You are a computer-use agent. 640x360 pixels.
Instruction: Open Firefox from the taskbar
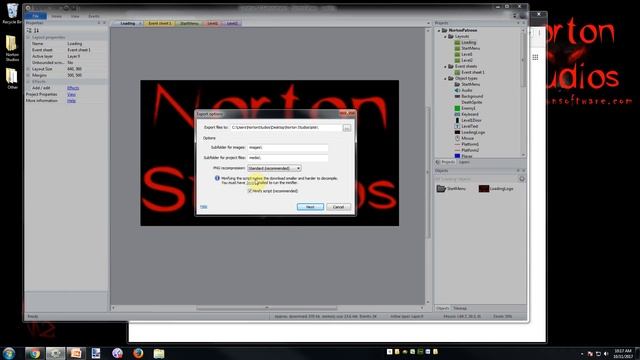(138, 353)
